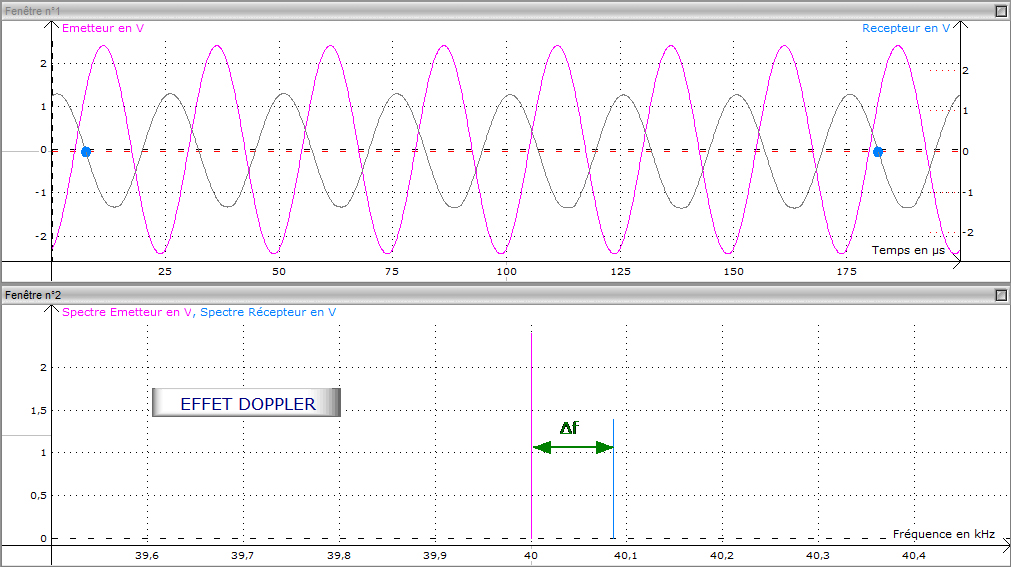Select left blue cursor point on the receiver curve
Image resolution: width=1011 pixels, height=567 pixels.
point(86,152)
